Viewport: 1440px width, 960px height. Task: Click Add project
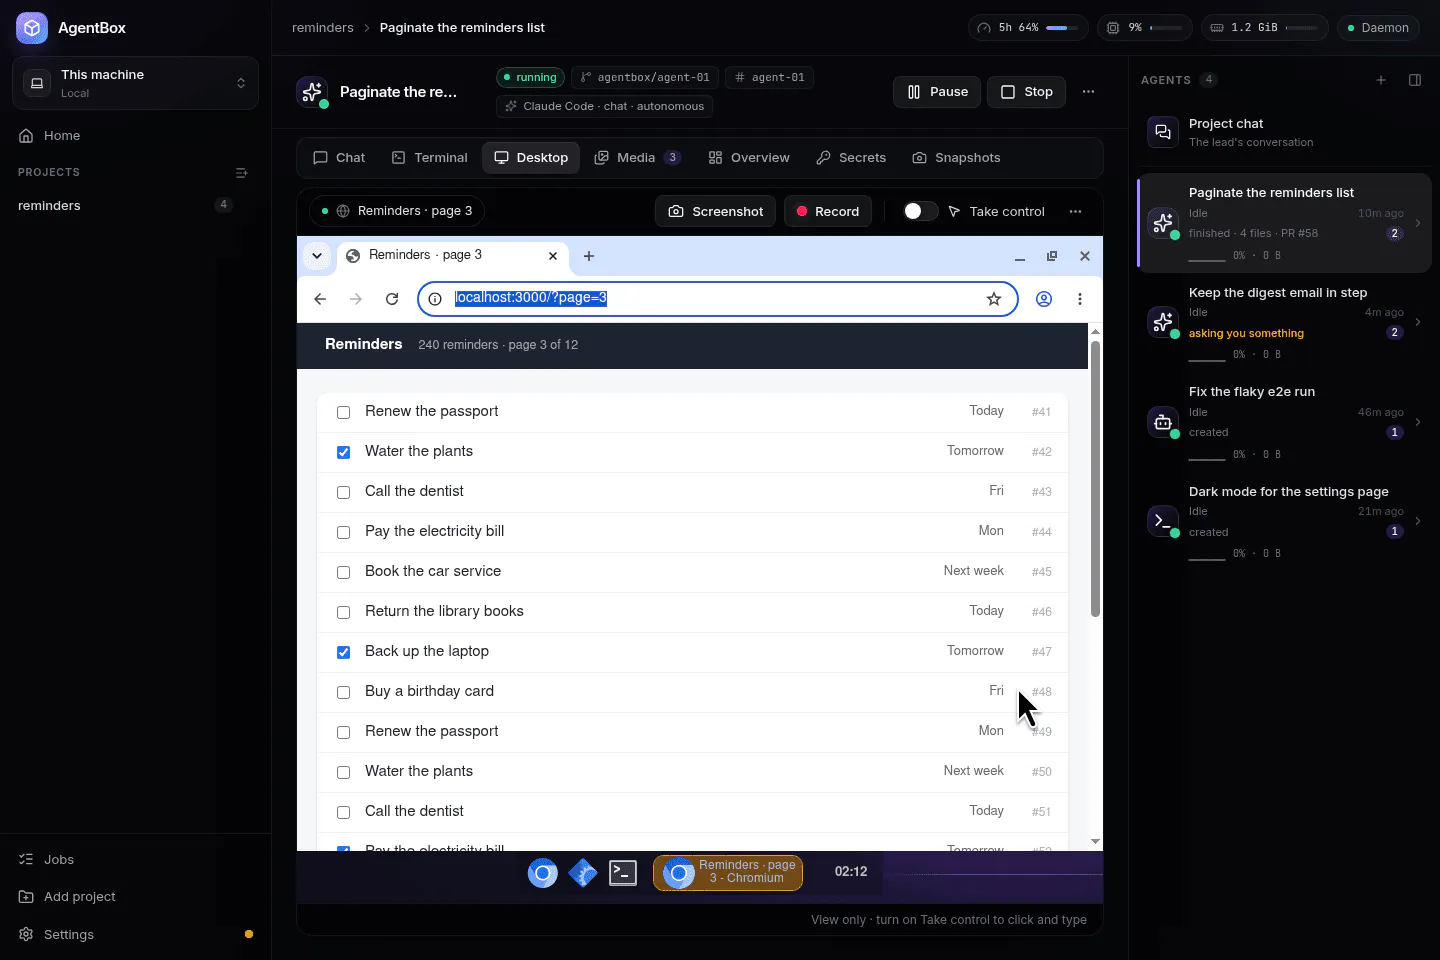tap(135, 897)
